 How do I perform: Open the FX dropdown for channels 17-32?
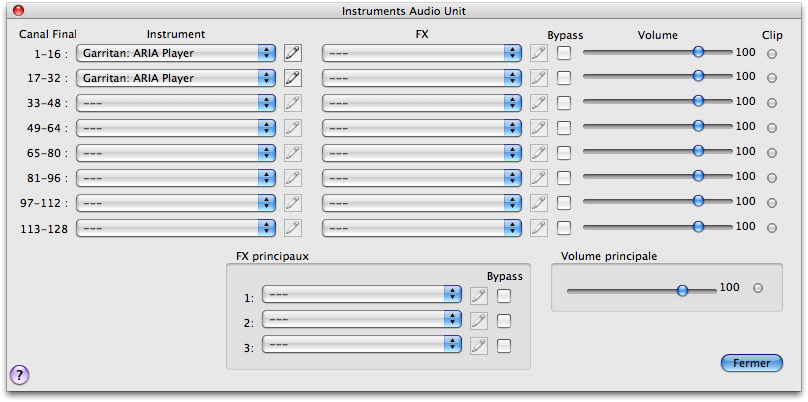(422, 77)
